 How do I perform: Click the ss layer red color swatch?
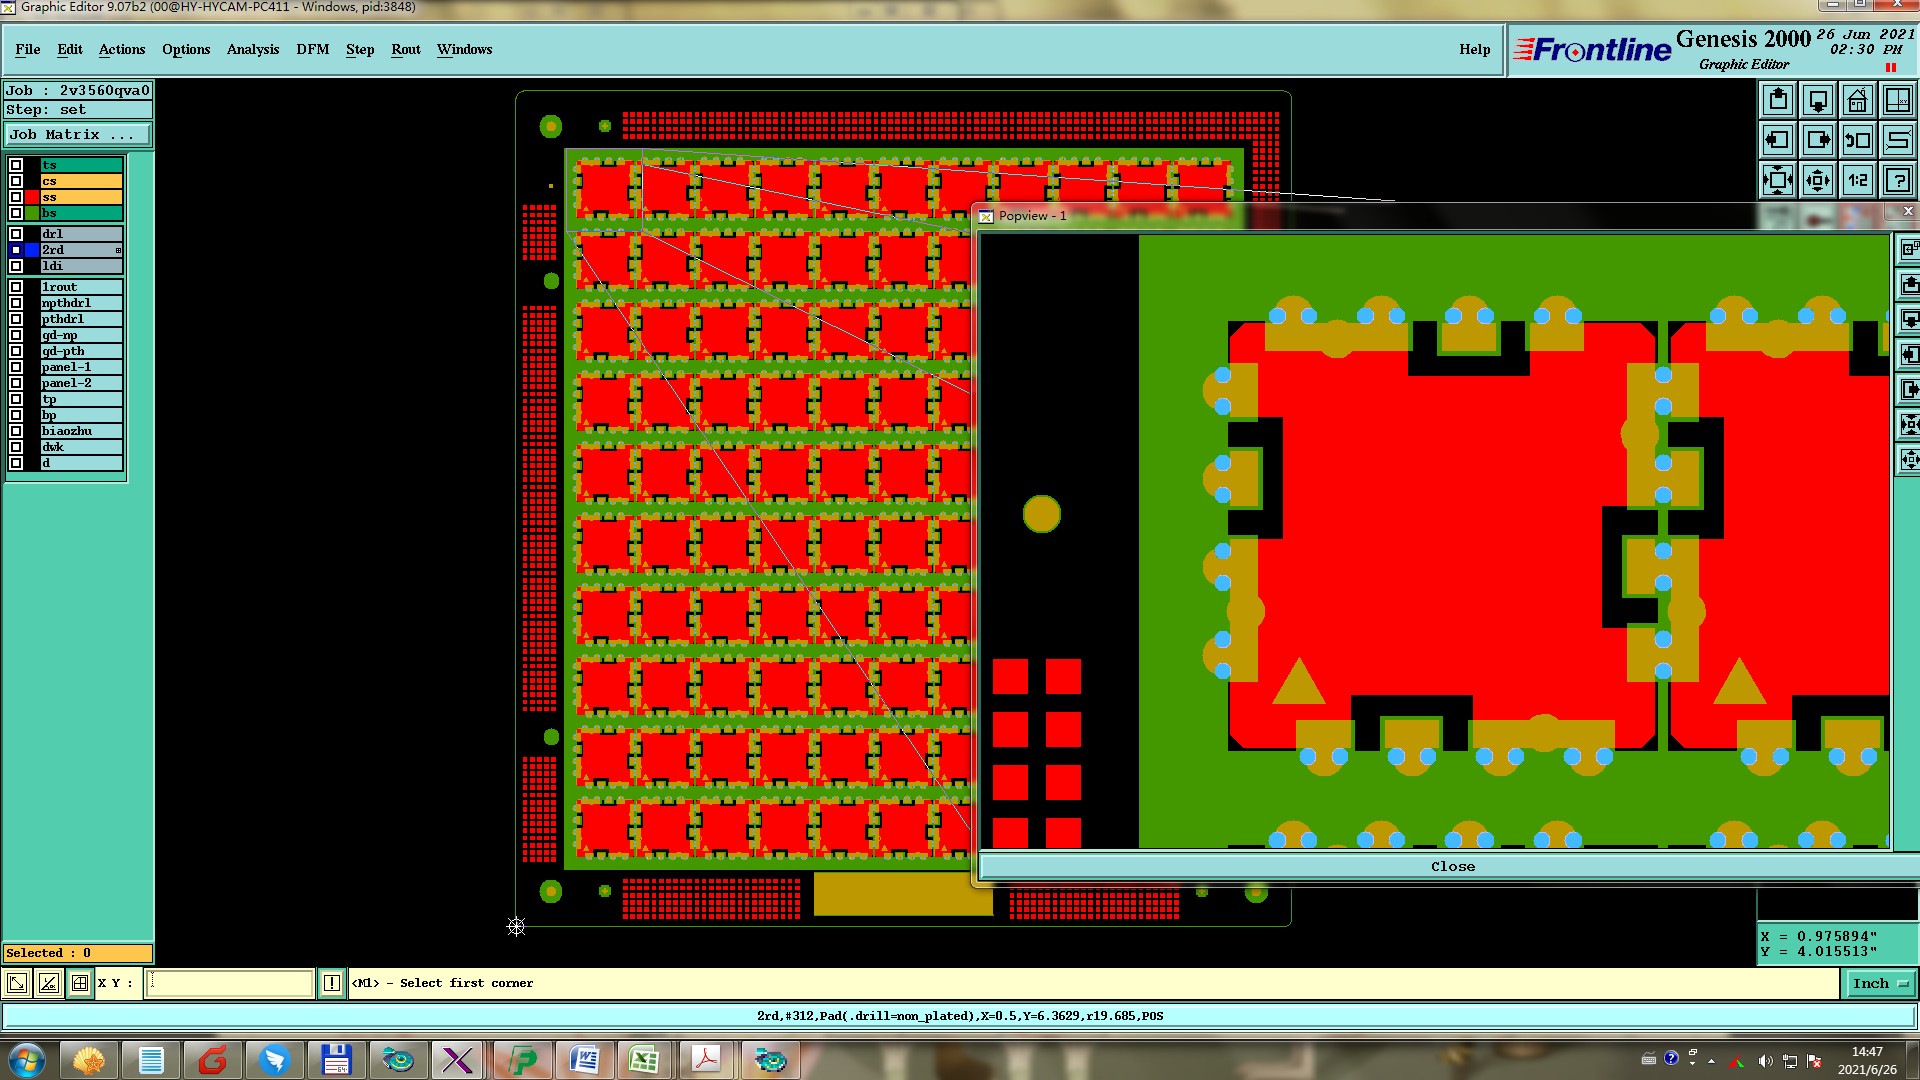32,197
